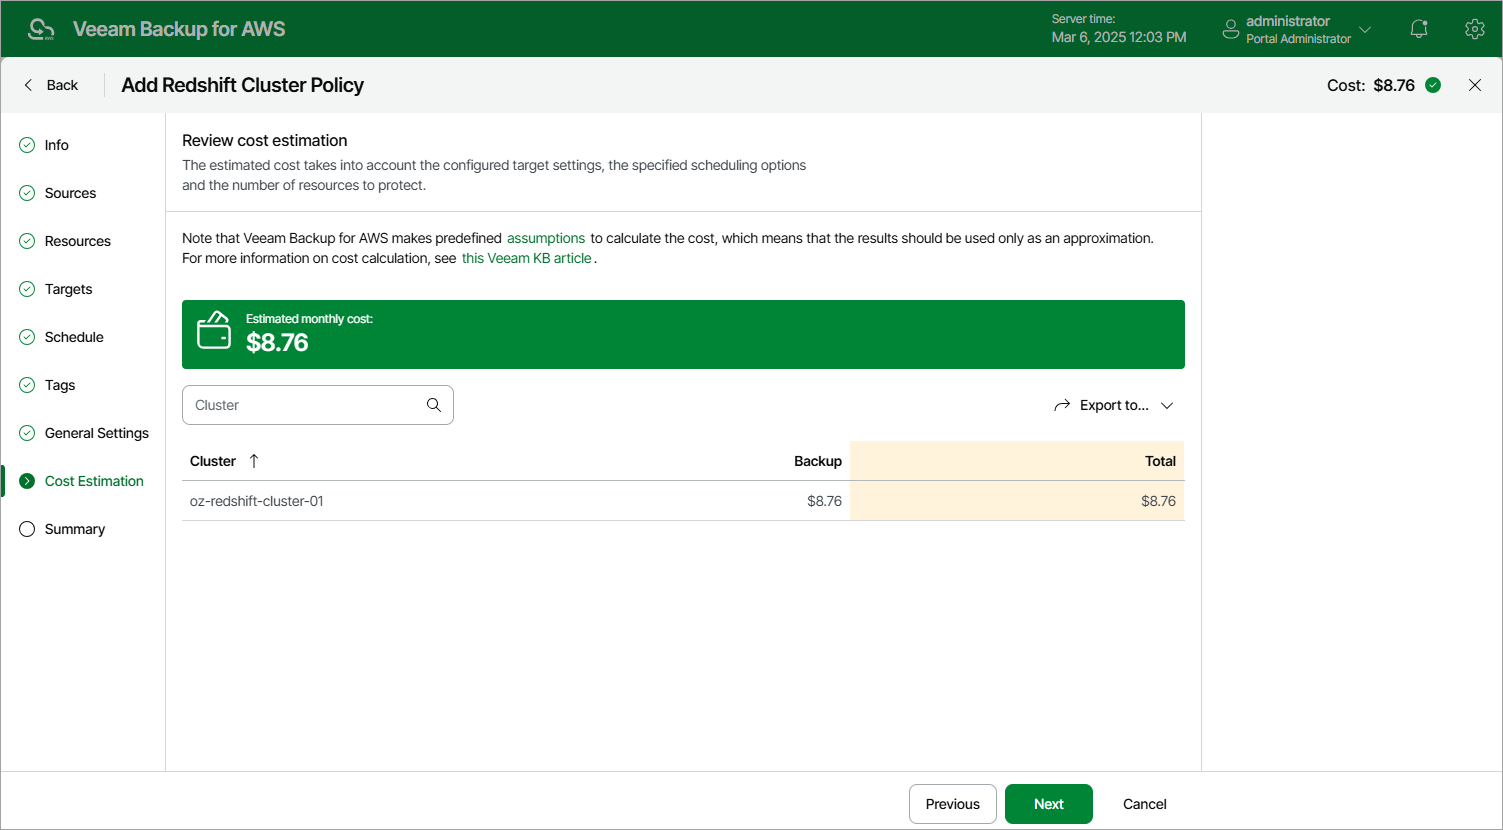Expand the administrator account dropdown
Image resolution: width=1503 pixels, height=830 pixels.
1365,29
